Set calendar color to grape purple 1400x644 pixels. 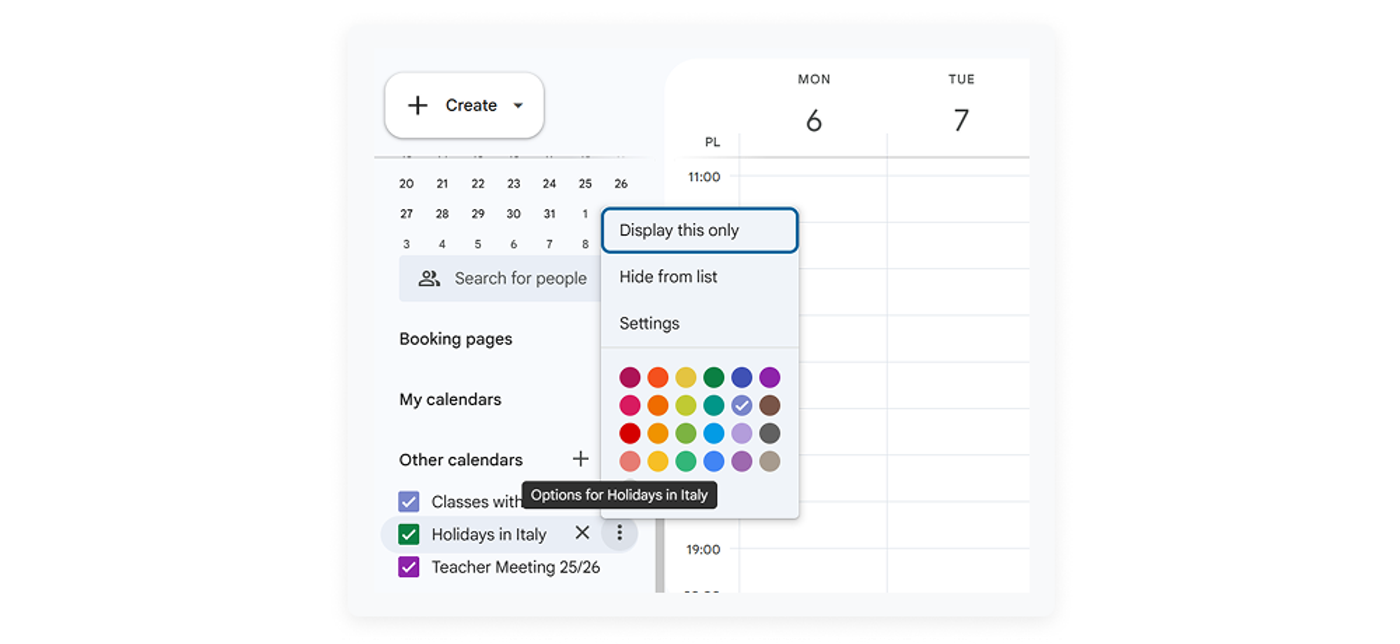click(x=770, y=377)
